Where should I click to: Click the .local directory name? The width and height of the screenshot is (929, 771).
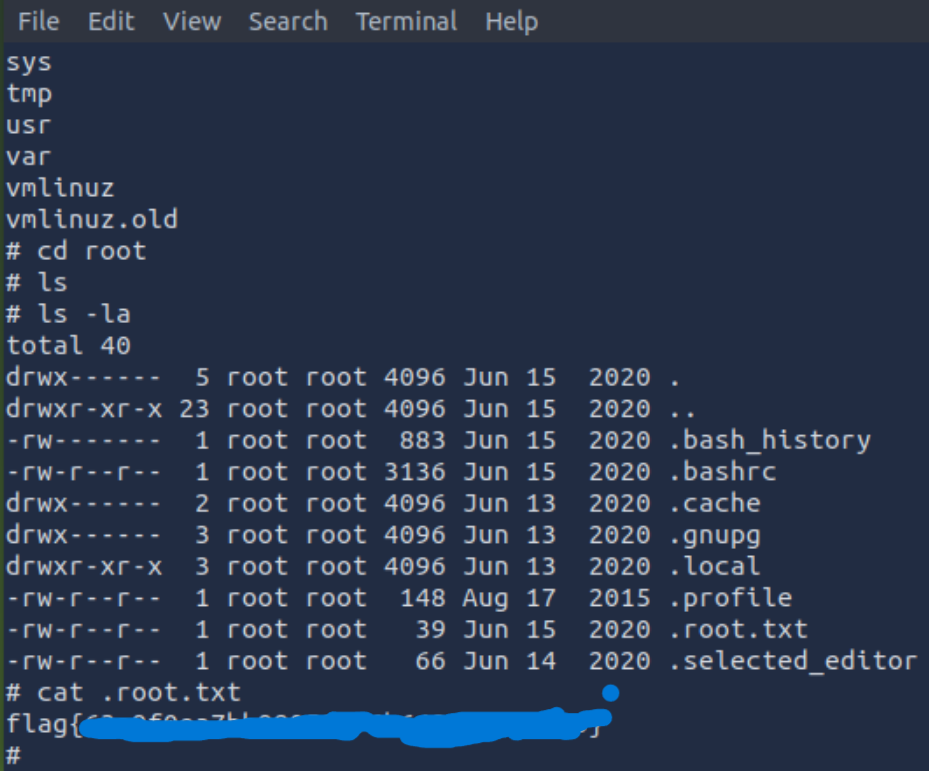tap(715, 567)
